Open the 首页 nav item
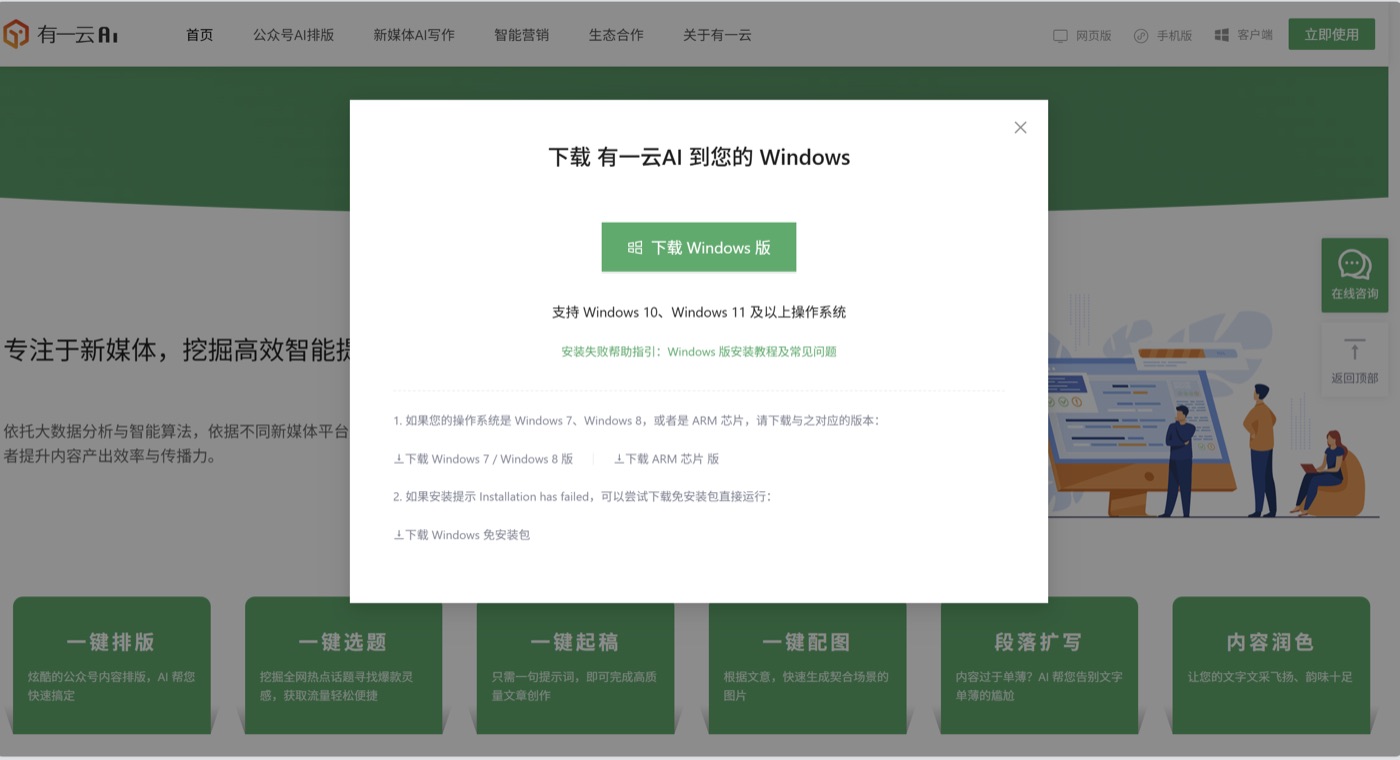This screenshot has height=760, width=1400. tap(199, 35)
